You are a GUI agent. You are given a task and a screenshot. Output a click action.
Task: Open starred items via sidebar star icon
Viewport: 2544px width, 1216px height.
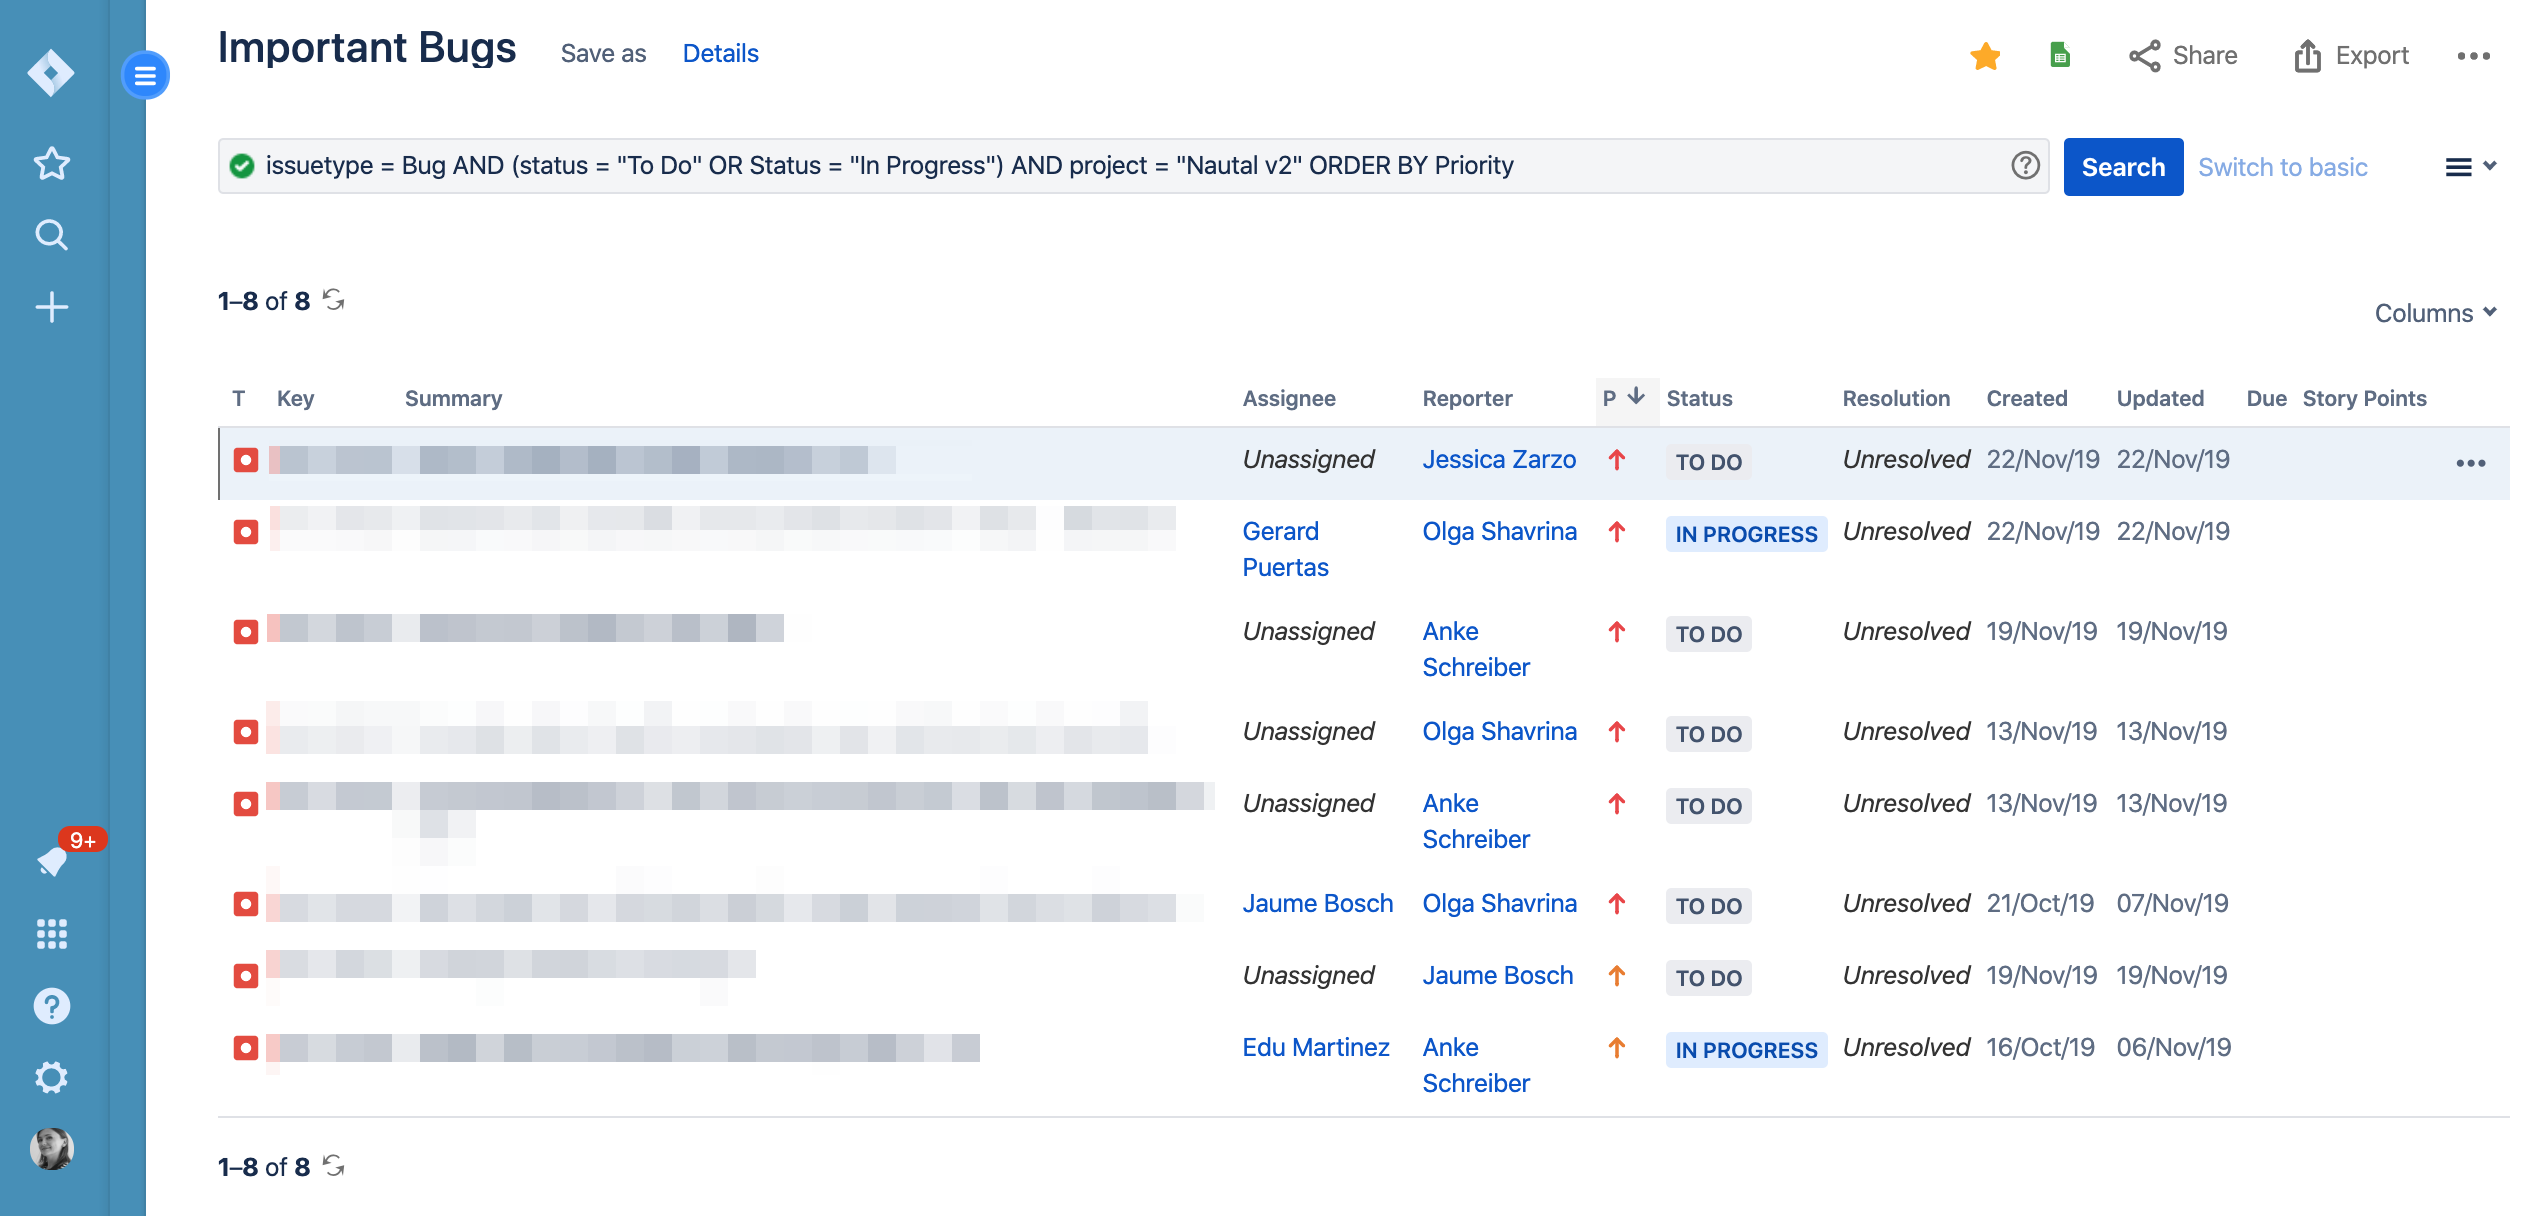50,163
